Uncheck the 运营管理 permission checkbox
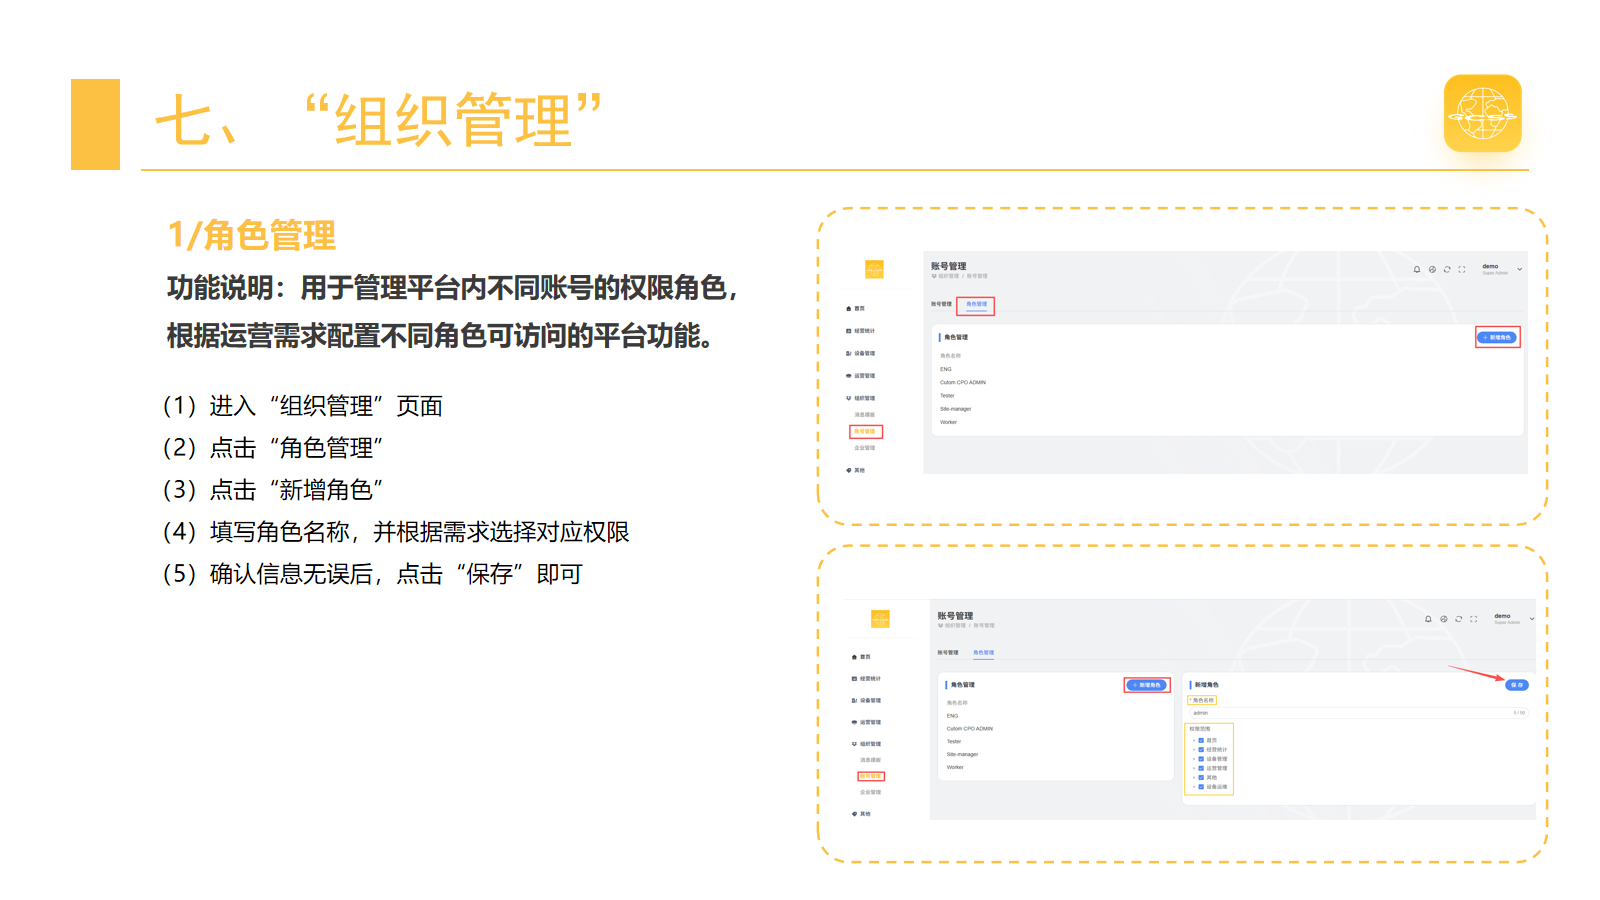 coord(1201,768)
